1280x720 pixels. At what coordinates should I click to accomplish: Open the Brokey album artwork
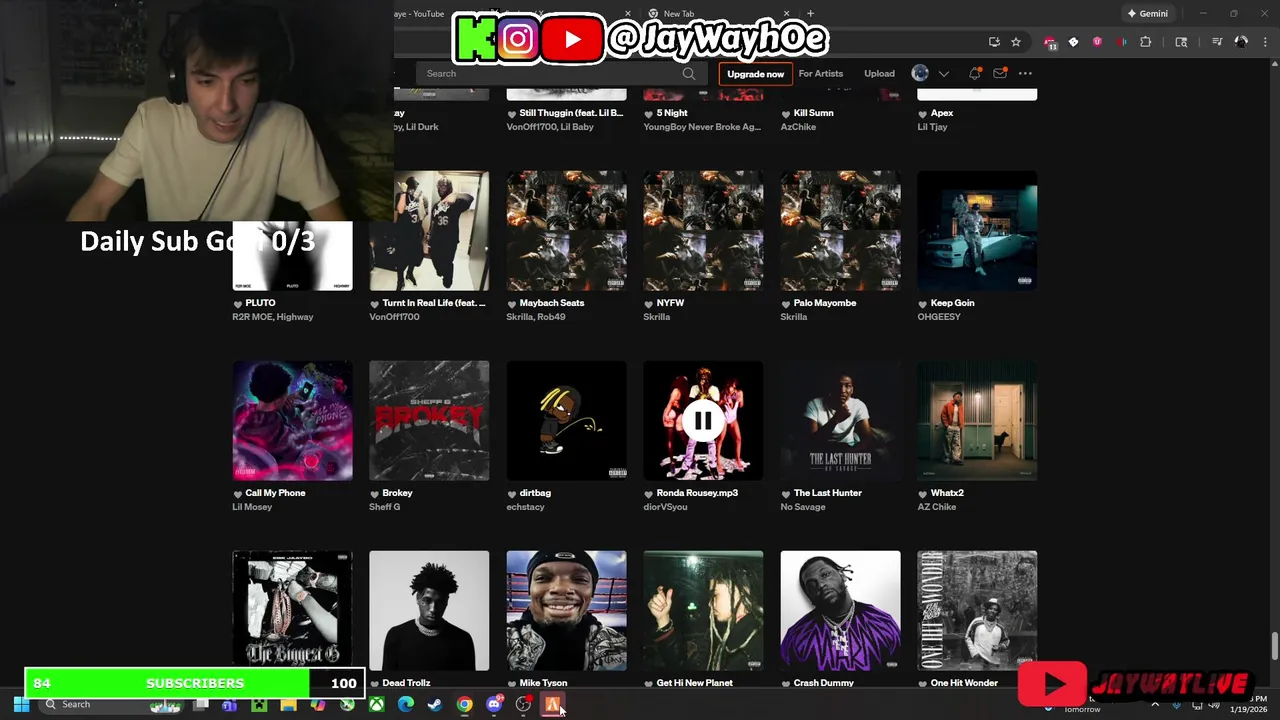(x=429, y=421)
